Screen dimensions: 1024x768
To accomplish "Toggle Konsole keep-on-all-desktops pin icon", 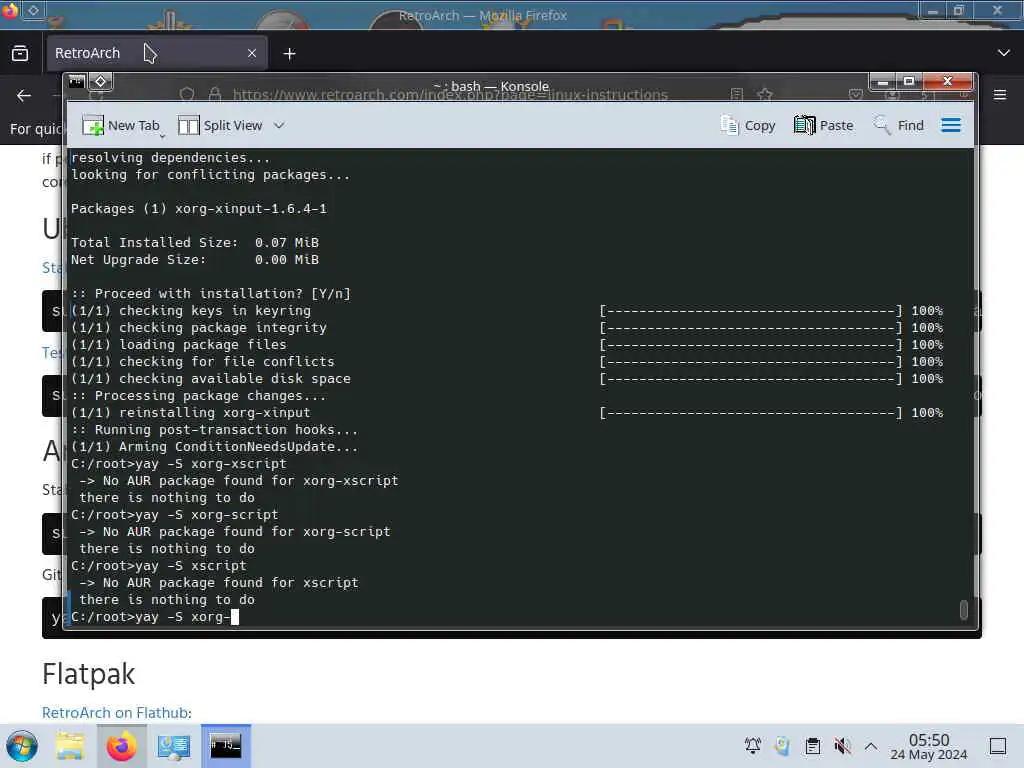I will coord(101,82).
